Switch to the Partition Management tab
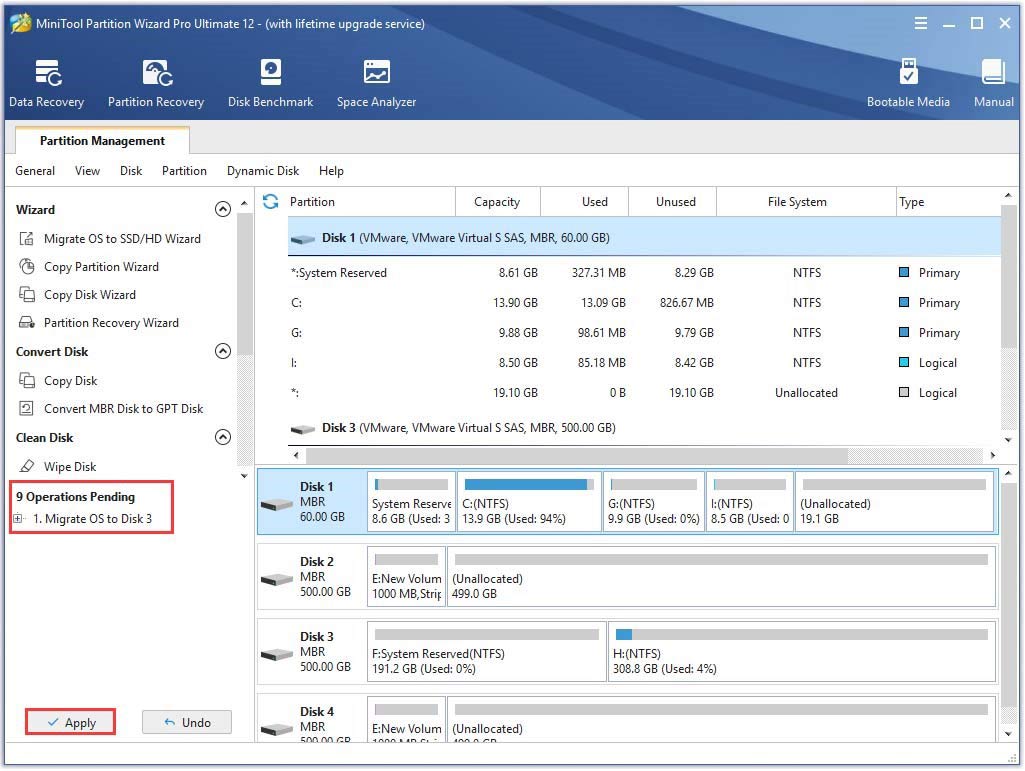Screen dimensions: 1025x771 [102, 140]
